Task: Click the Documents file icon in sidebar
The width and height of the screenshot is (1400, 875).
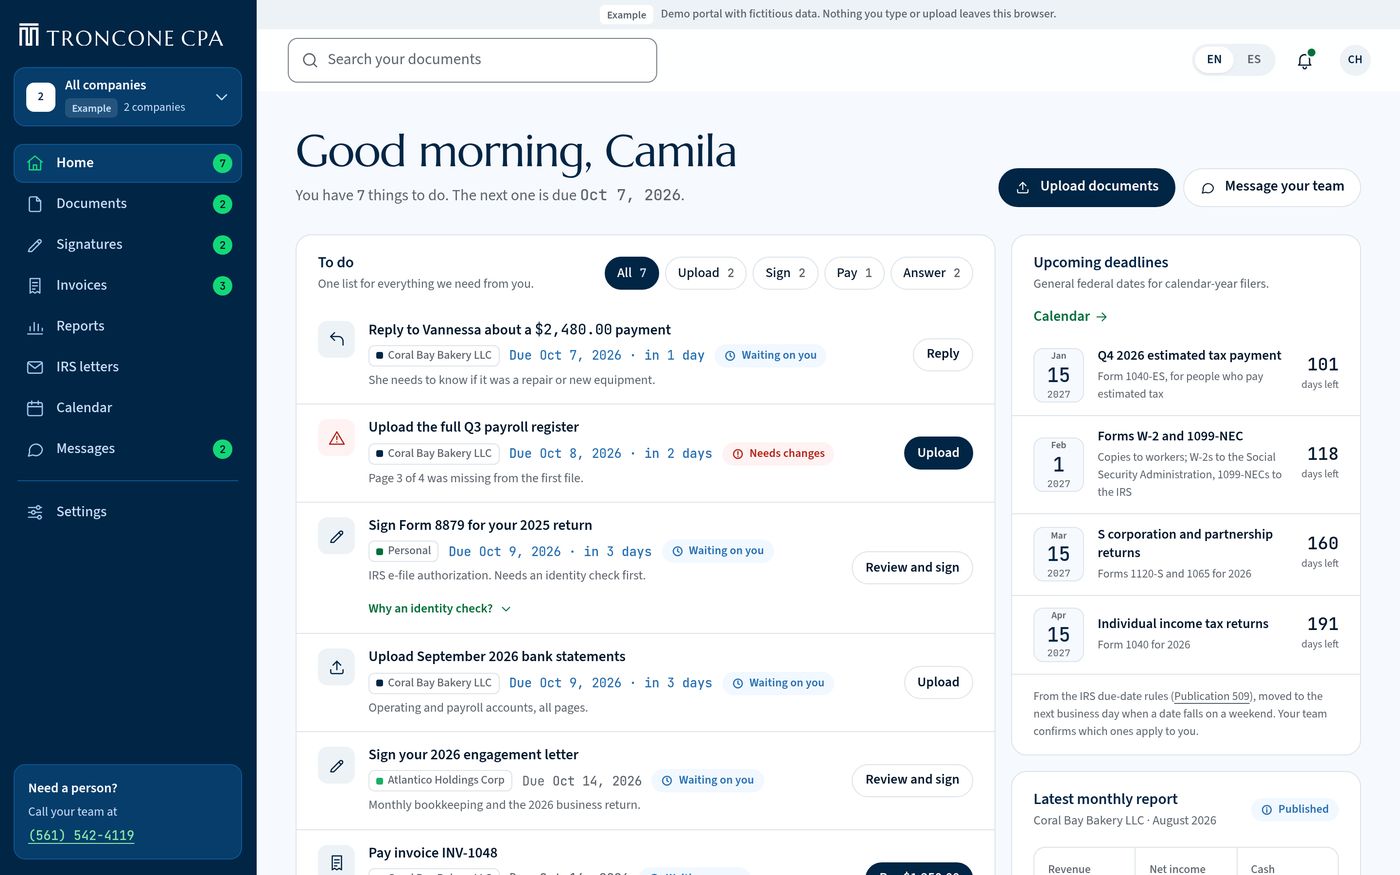Action: (35, 204)
